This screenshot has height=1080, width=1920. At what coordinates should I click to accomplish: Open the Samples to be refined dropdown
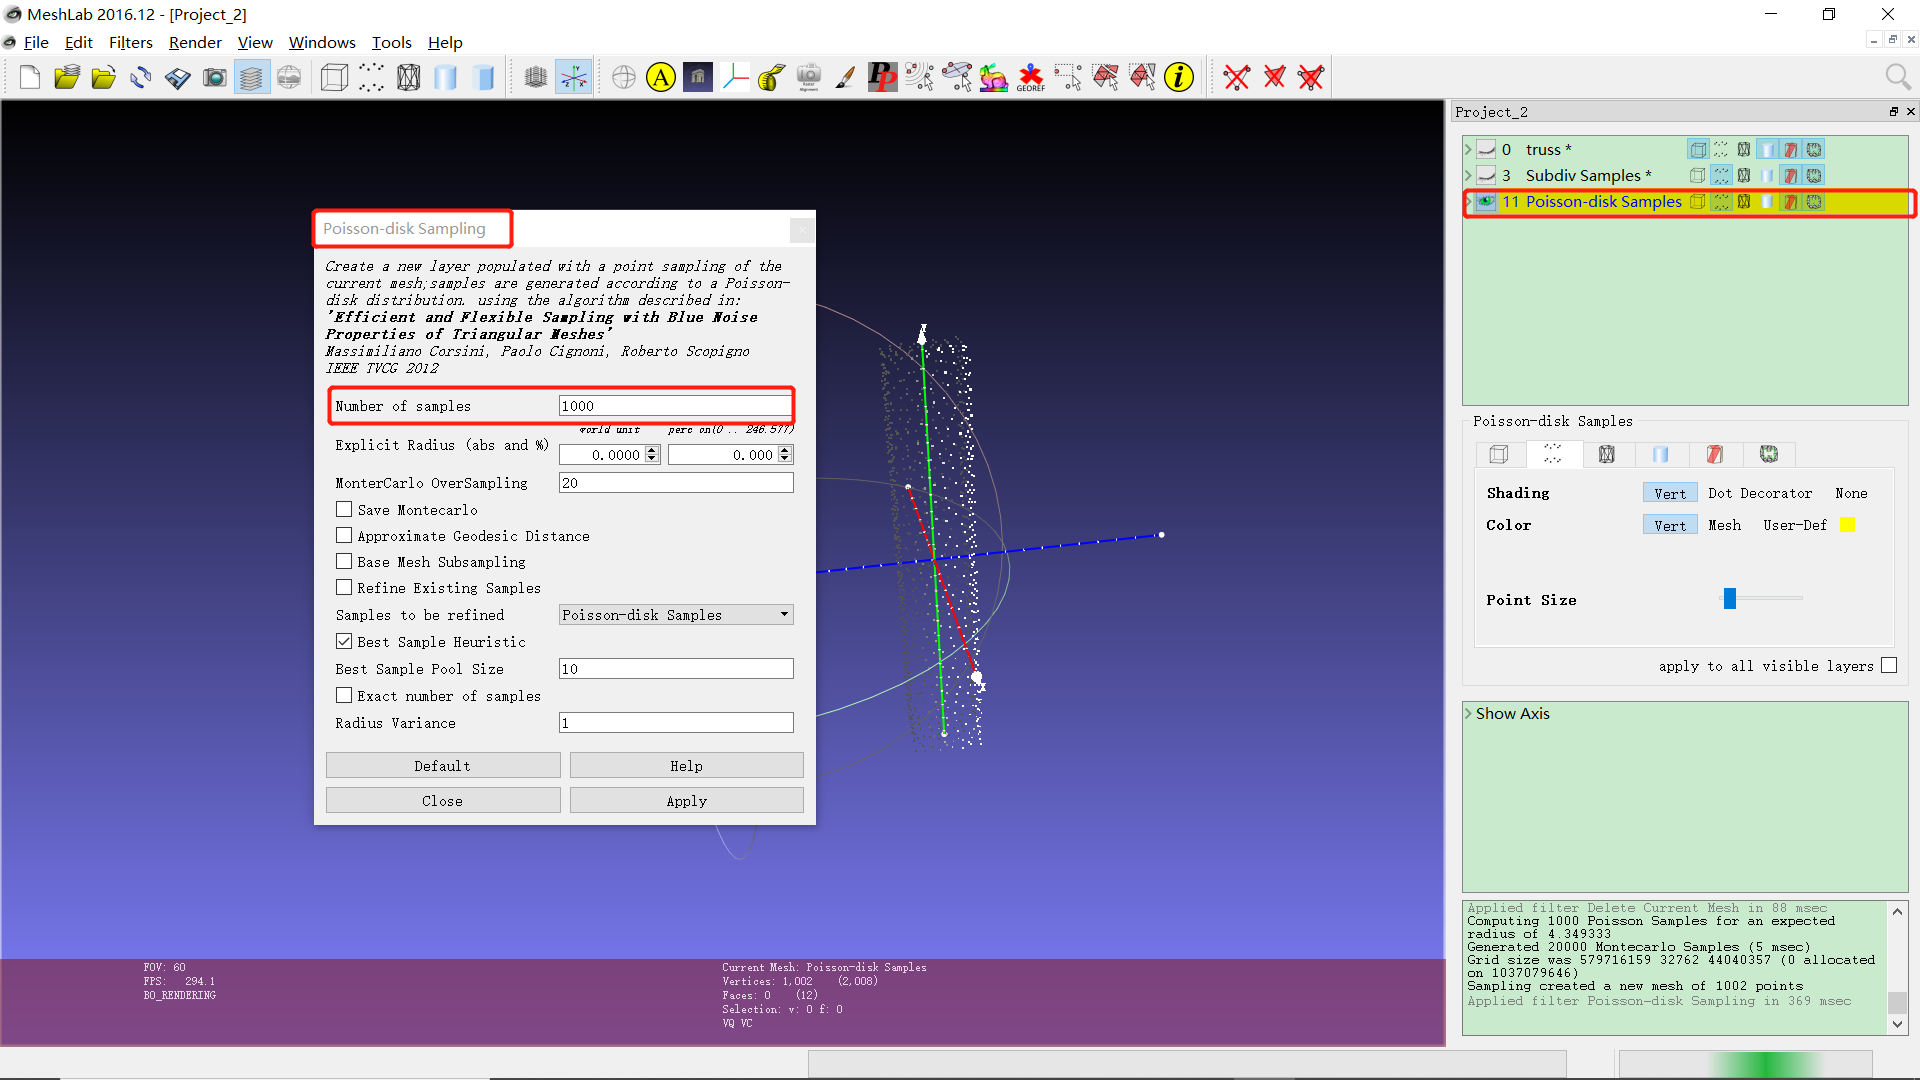coord(676,615)
